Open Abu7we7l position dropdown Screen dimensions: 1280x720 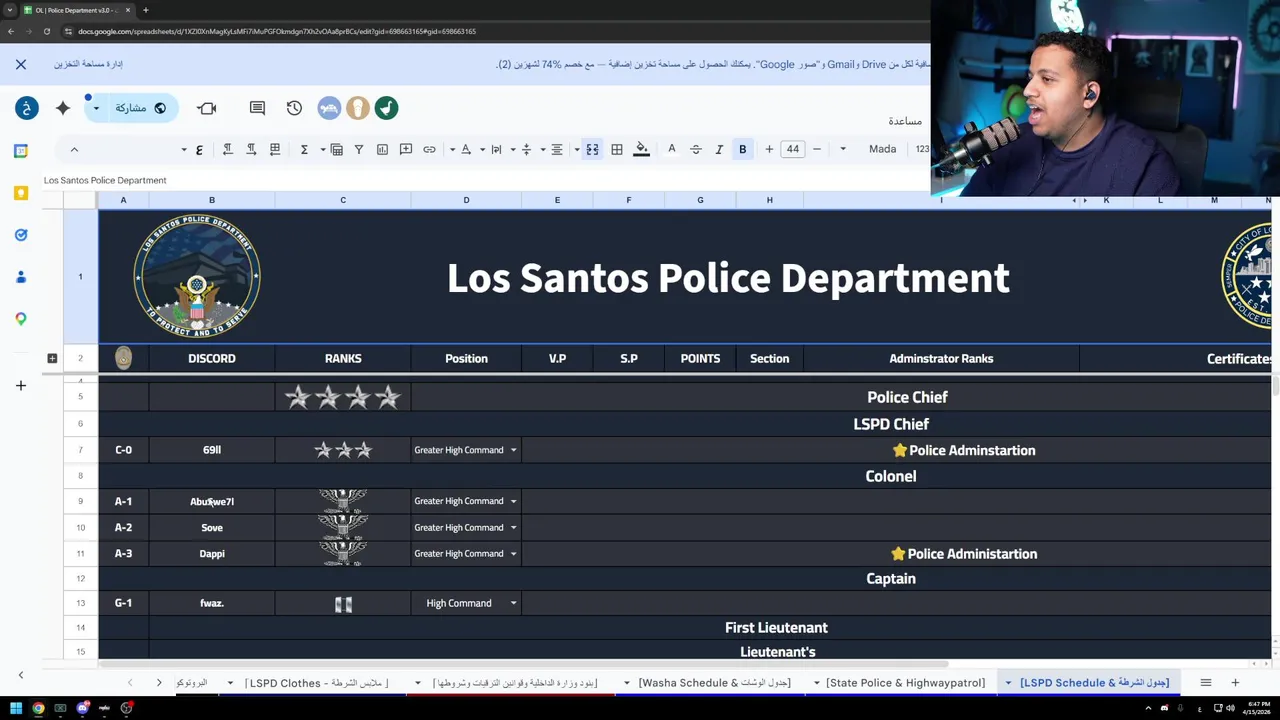click(x=514, y=501)
